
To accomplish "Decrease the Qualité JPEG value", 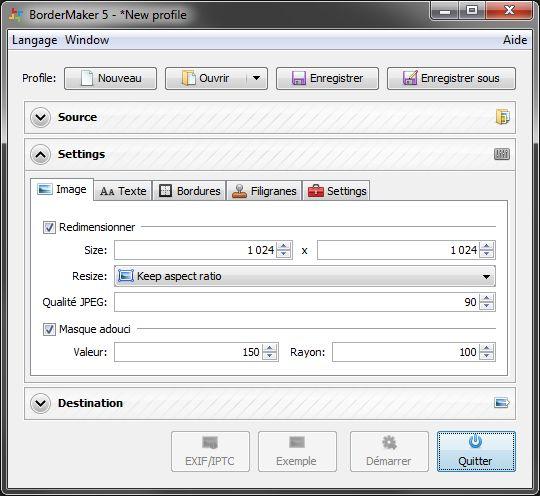I will (x=487, y=306).
